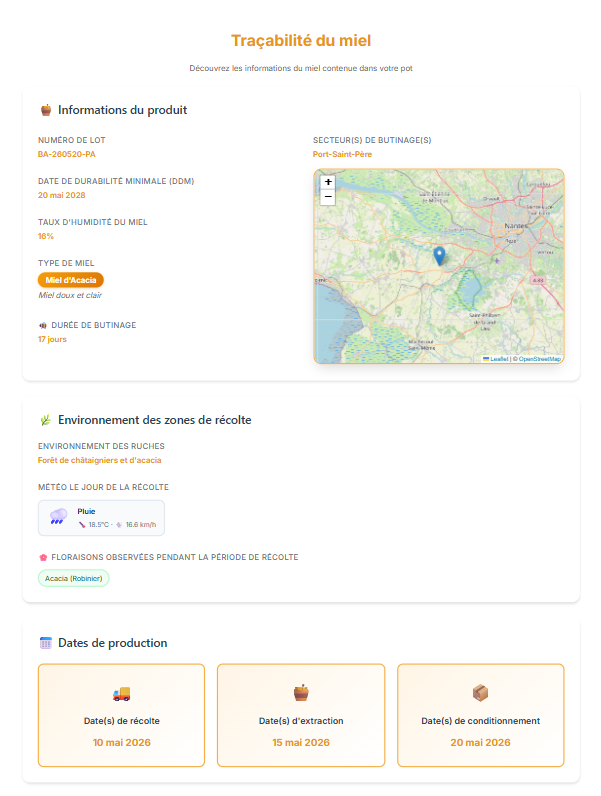This screenshot has width=601, height=796.
Task: Click the honey pot icon in extraction card
Action: point(301,693)
